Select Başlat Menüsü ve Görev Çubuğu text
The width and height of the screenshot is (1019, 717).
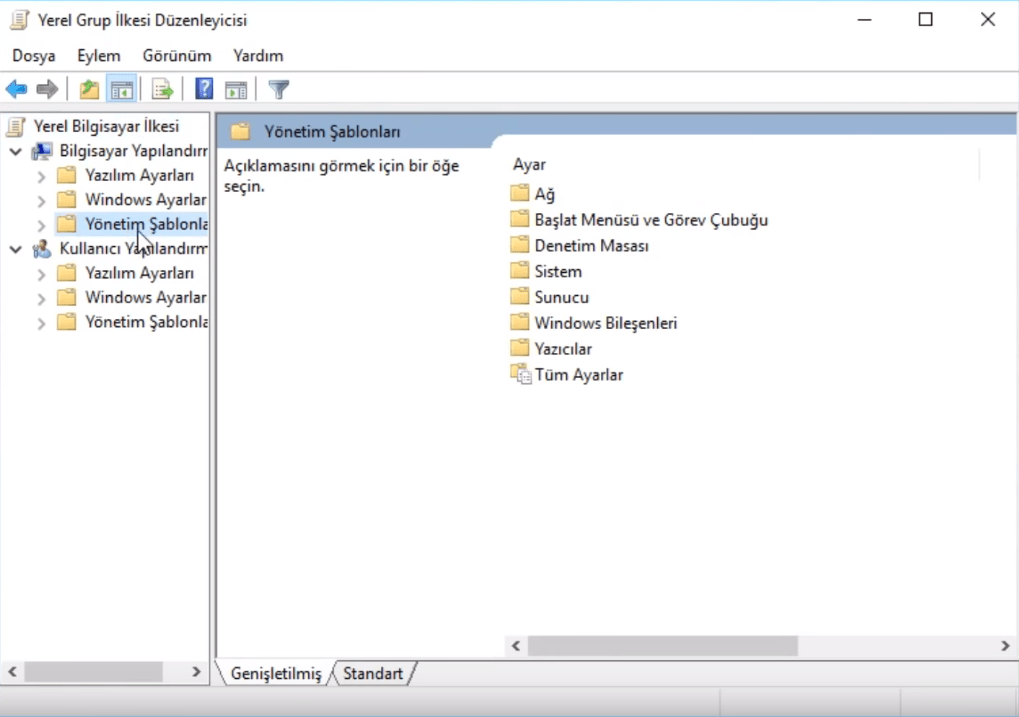point(651,220)
